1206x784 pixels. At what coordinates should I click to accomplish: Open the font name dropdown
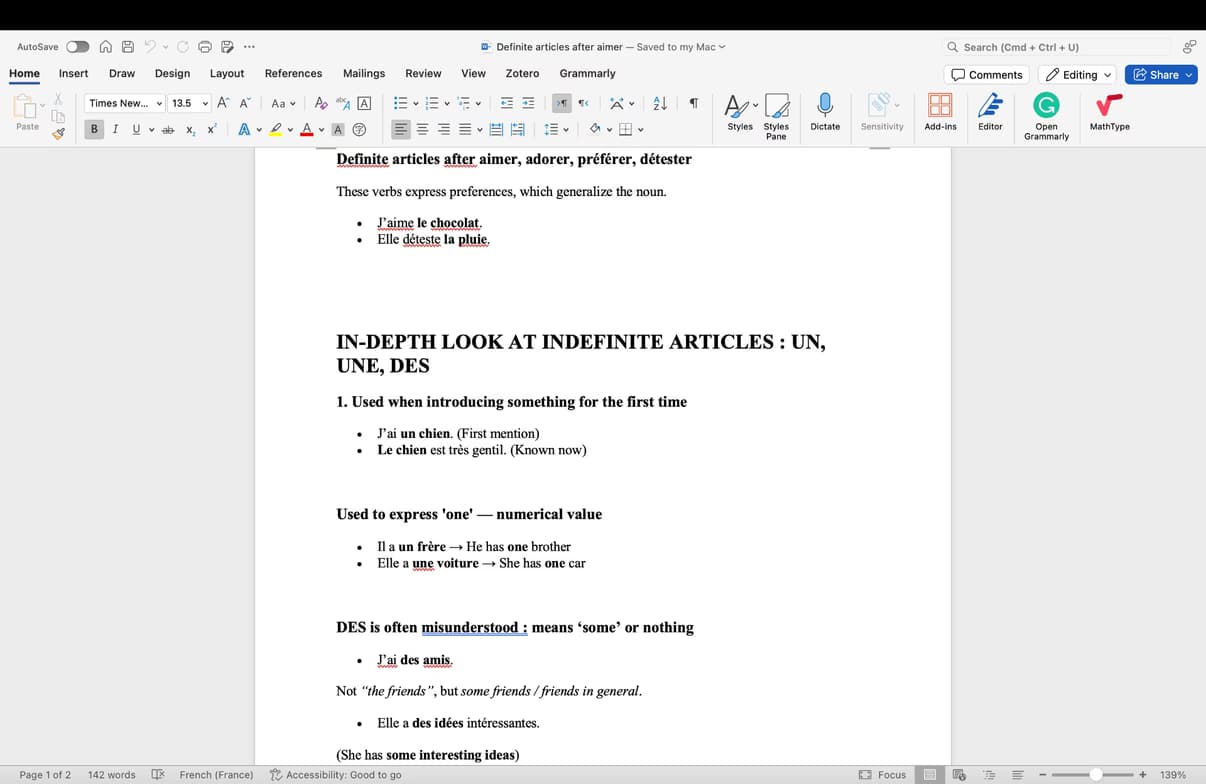click(x=122, y=103)
